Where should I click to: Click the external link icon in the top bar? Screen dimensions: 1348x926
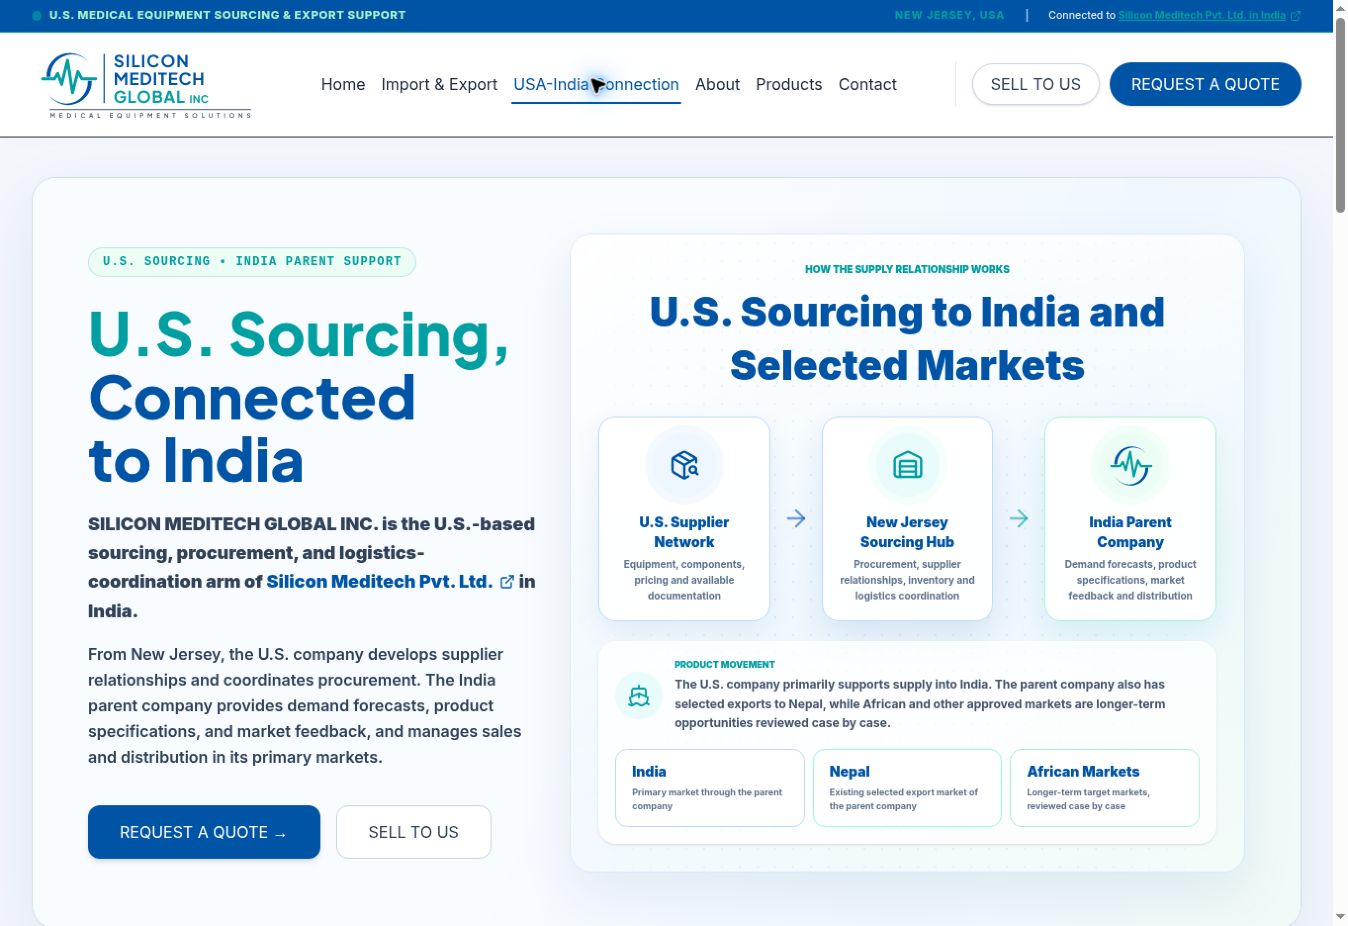1296,16
